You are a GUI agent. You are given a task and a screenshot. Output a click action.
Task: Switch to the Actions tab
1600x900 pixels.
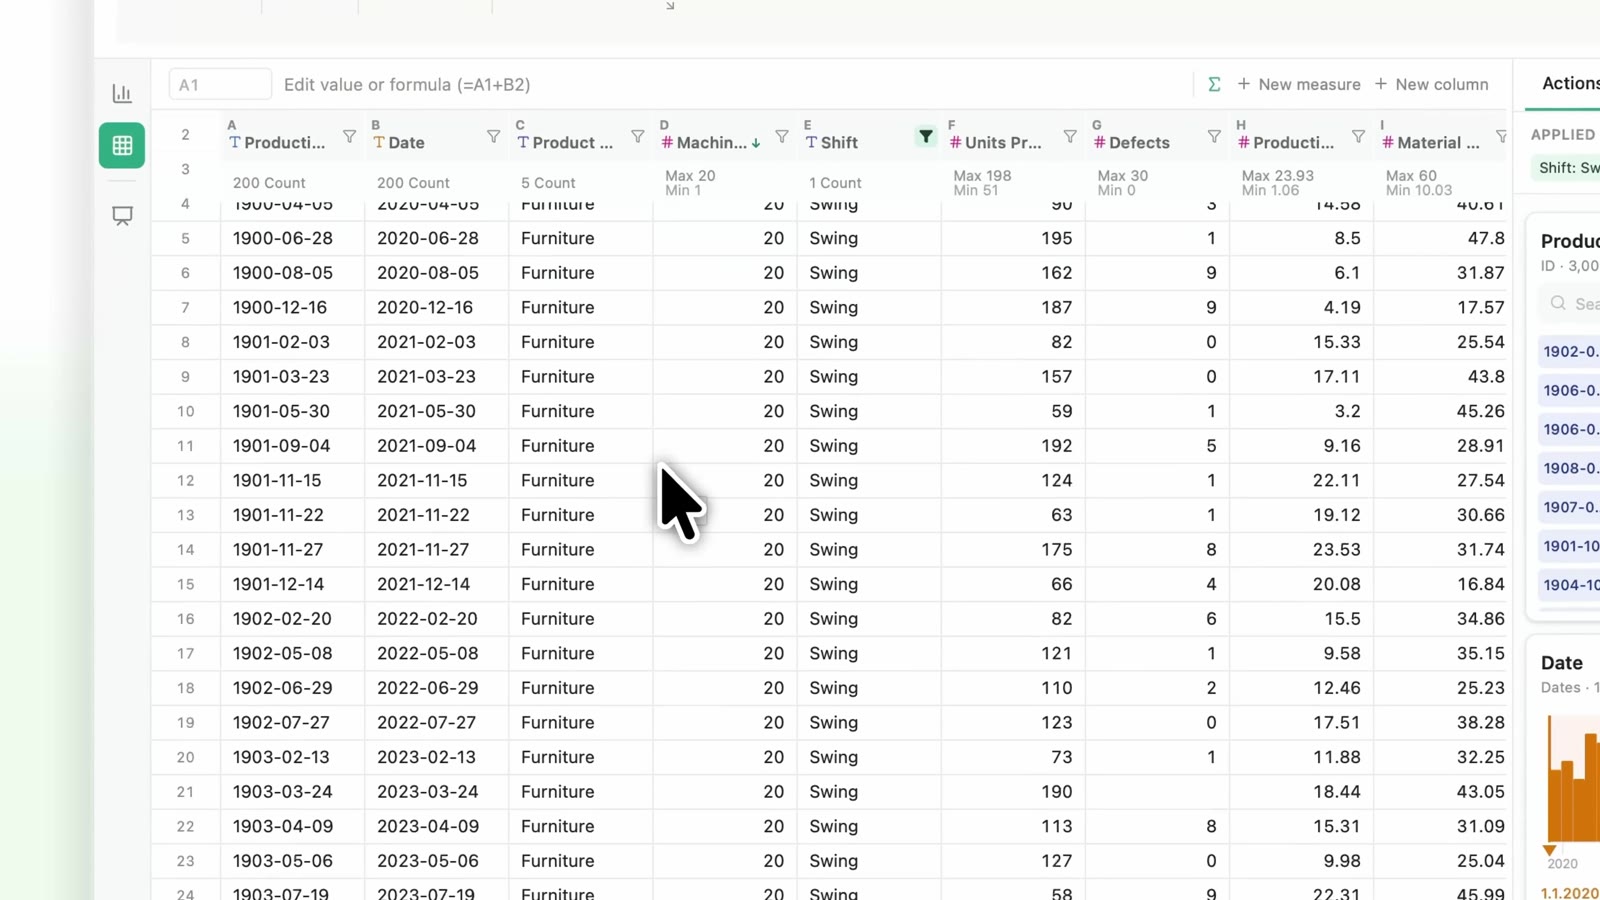(1570, 83)
